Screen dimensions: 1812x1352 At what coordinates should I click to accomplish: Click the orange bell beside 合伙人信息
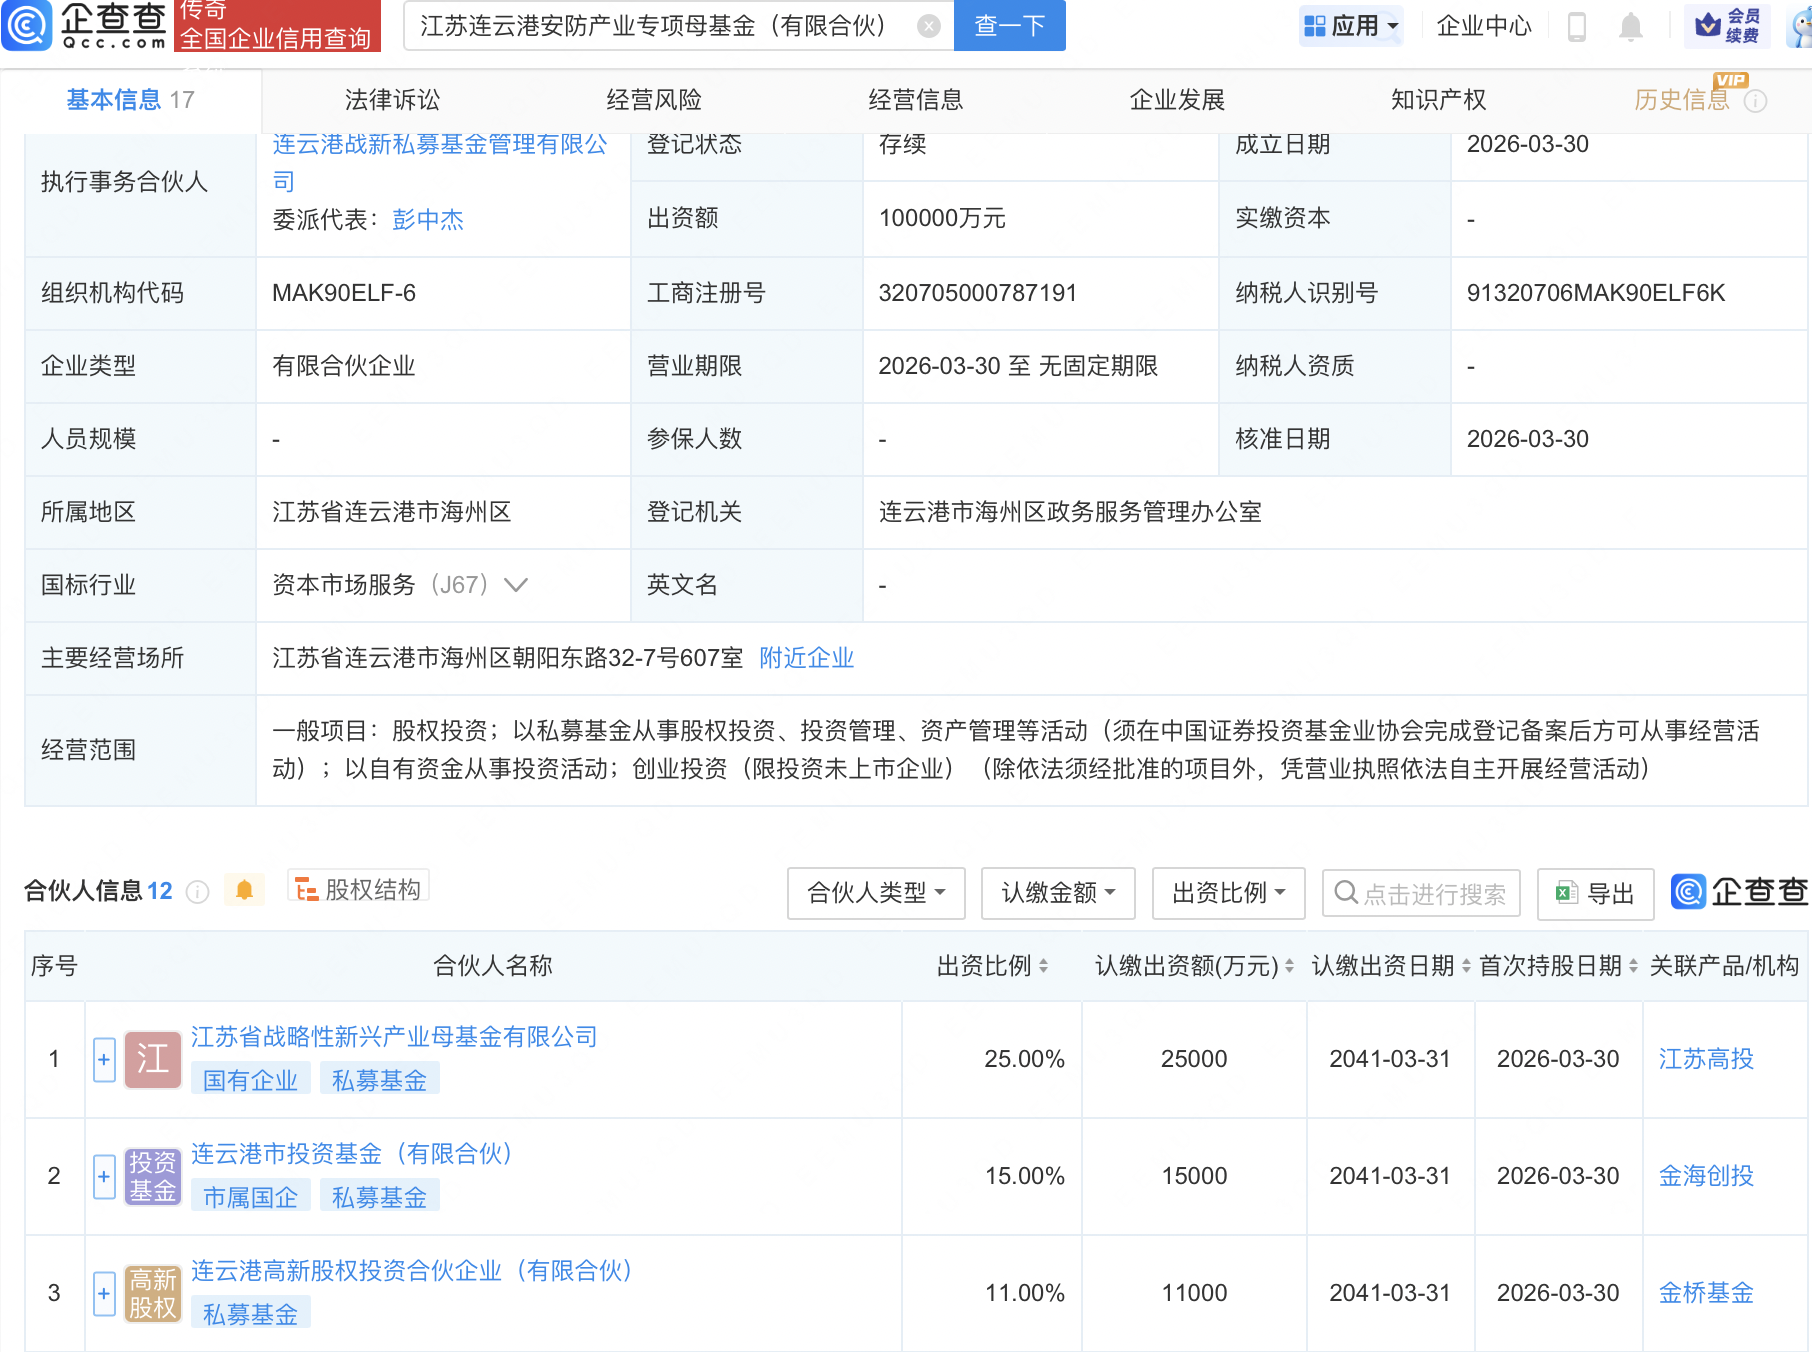pyautogui.click(x=244, y=890)
